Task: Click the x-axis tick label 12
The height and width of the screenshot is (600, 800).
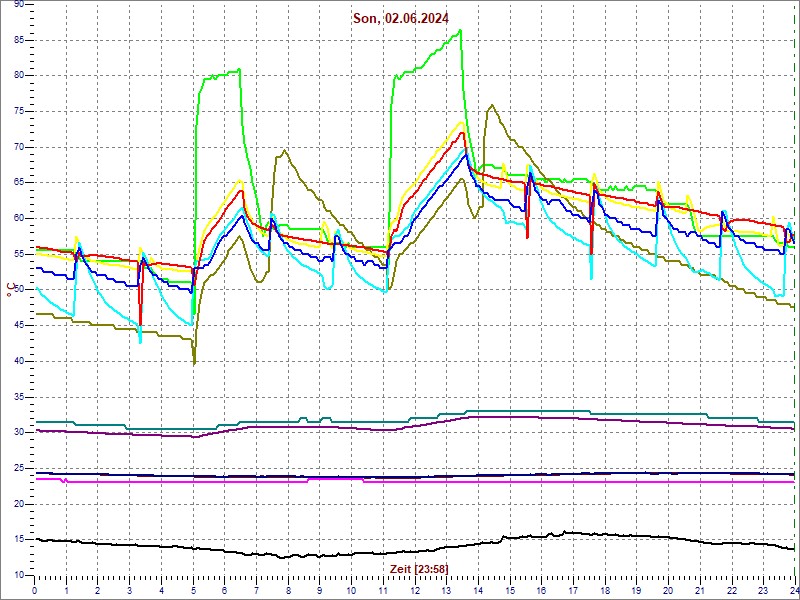Action: coord(415,591)
